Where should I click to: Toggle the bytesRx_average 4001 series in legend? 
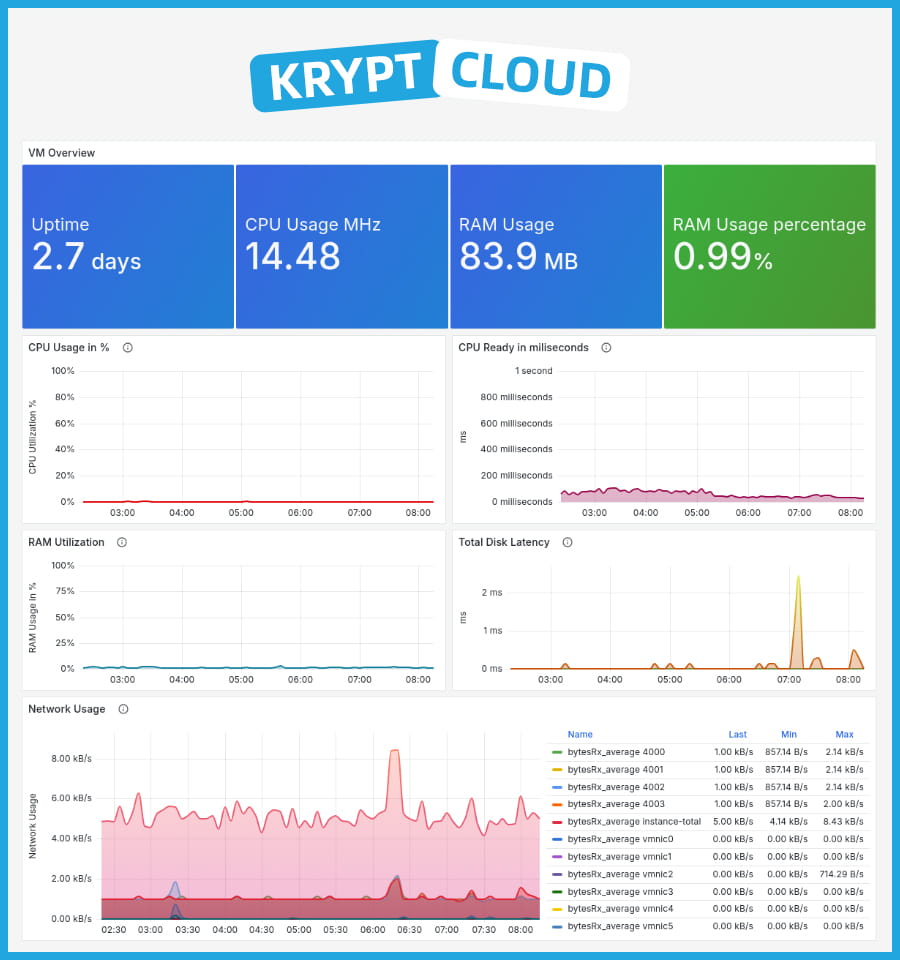(x=614, y=769)
